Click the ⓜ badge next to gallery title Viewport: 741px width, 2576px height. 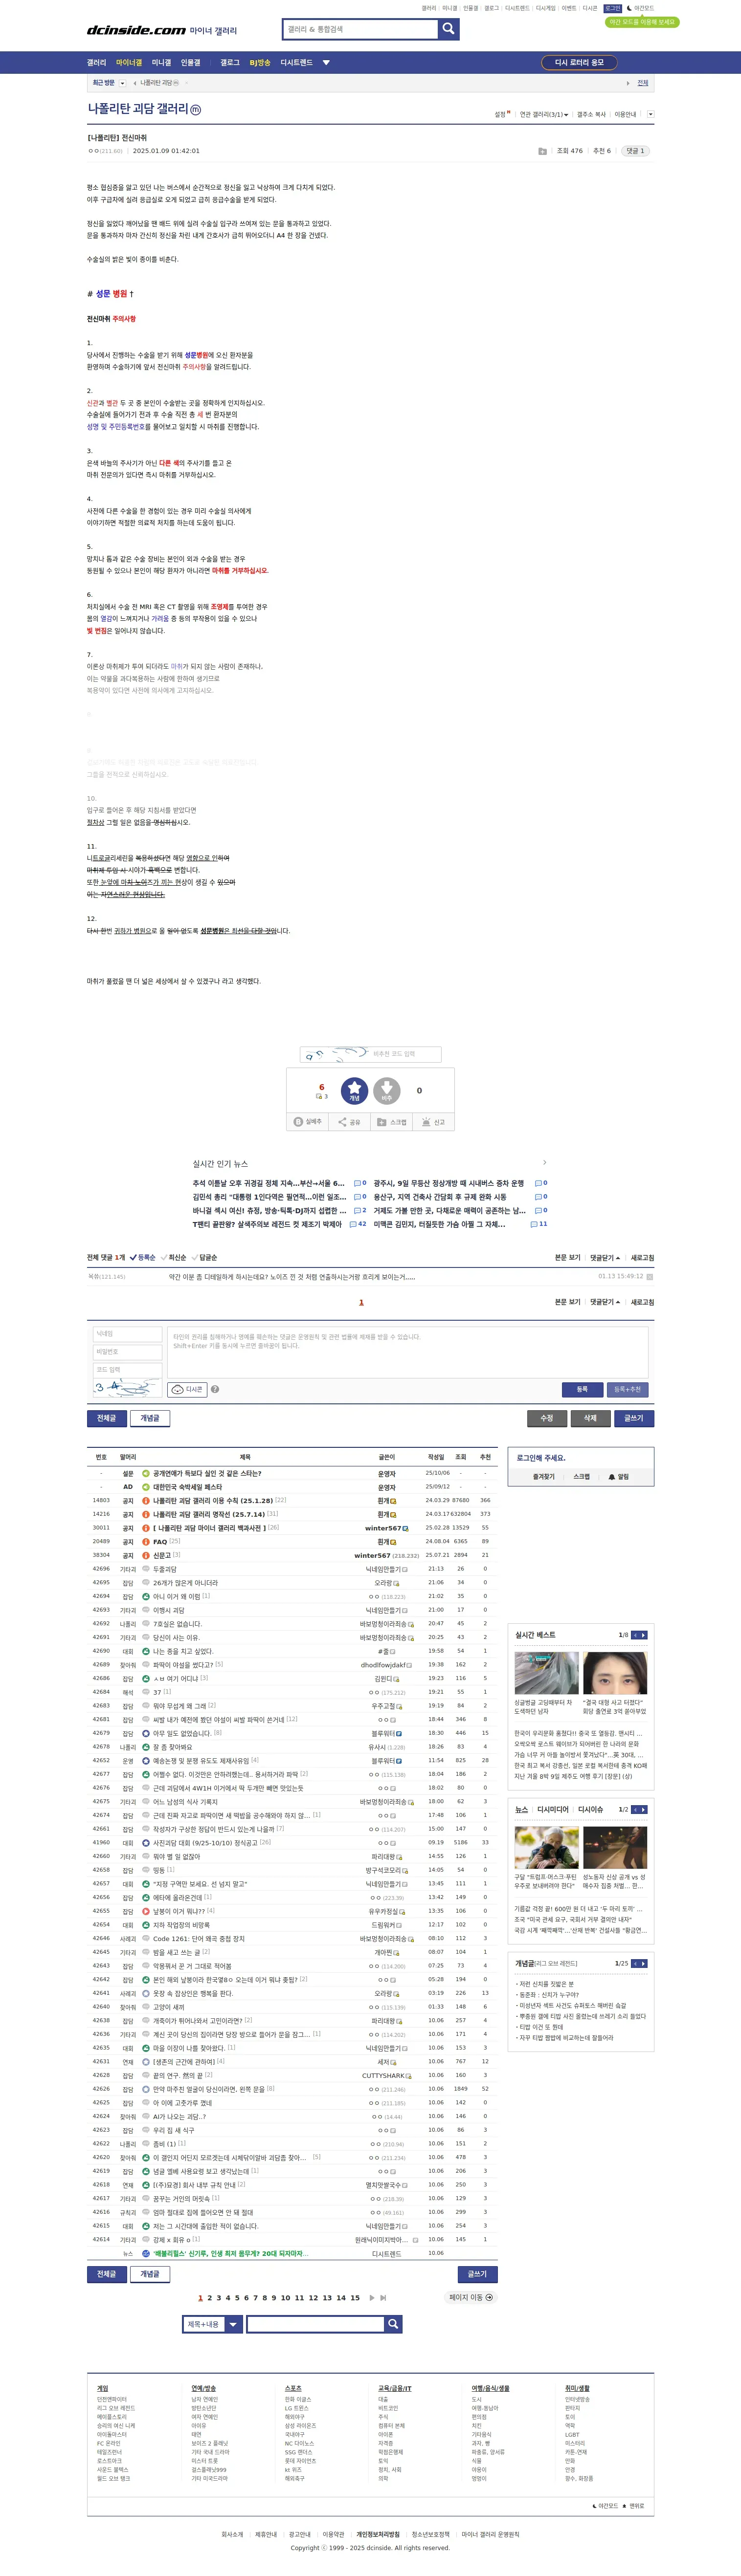[x=196, y=110]
